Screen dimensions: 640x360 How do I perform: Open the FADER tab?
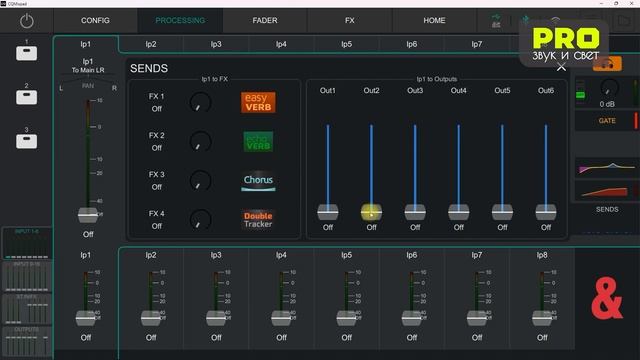coord(265,20)
